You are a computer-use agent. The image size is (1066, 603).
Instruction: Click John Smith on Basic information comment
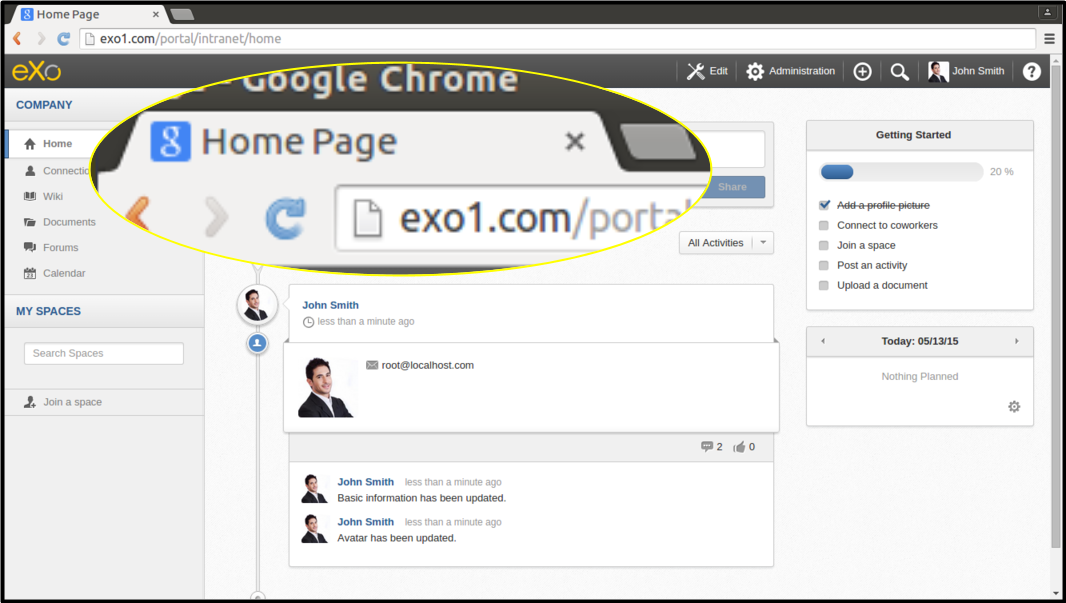coord(366,482)
